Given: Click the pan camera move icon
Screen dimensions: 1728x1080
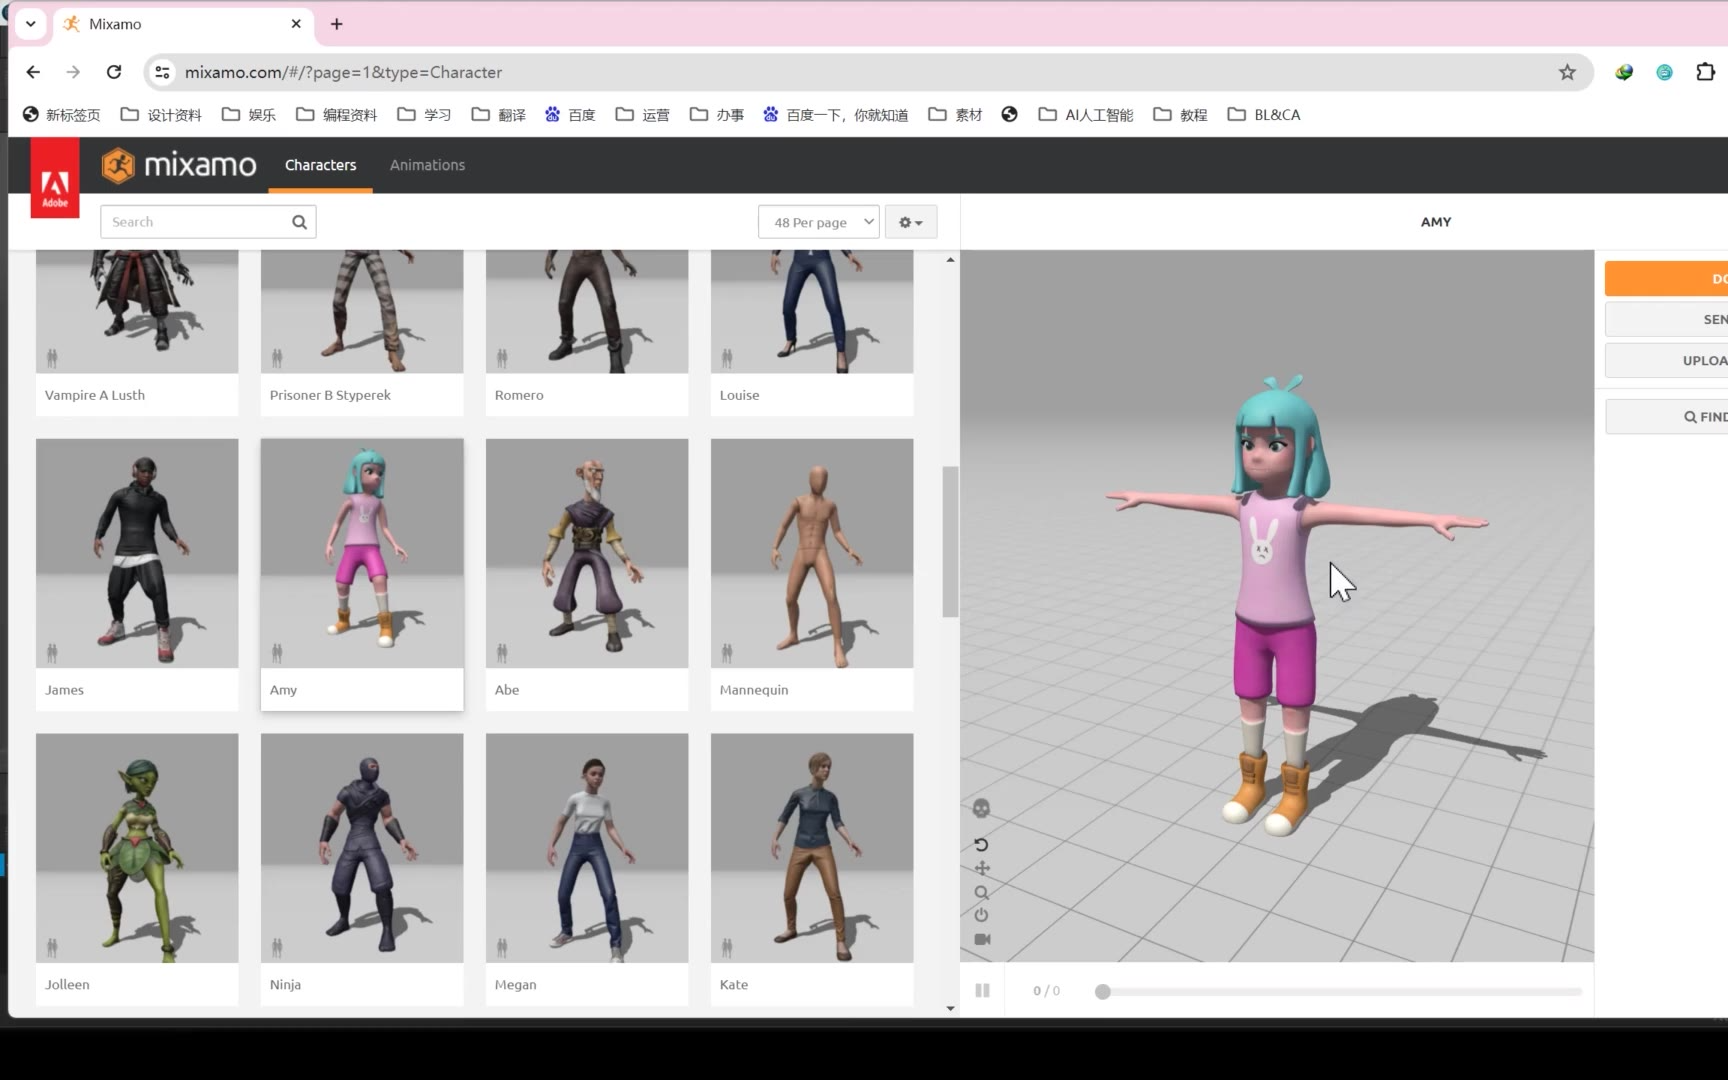Looking at the screenshot, I should click(982, 868).
